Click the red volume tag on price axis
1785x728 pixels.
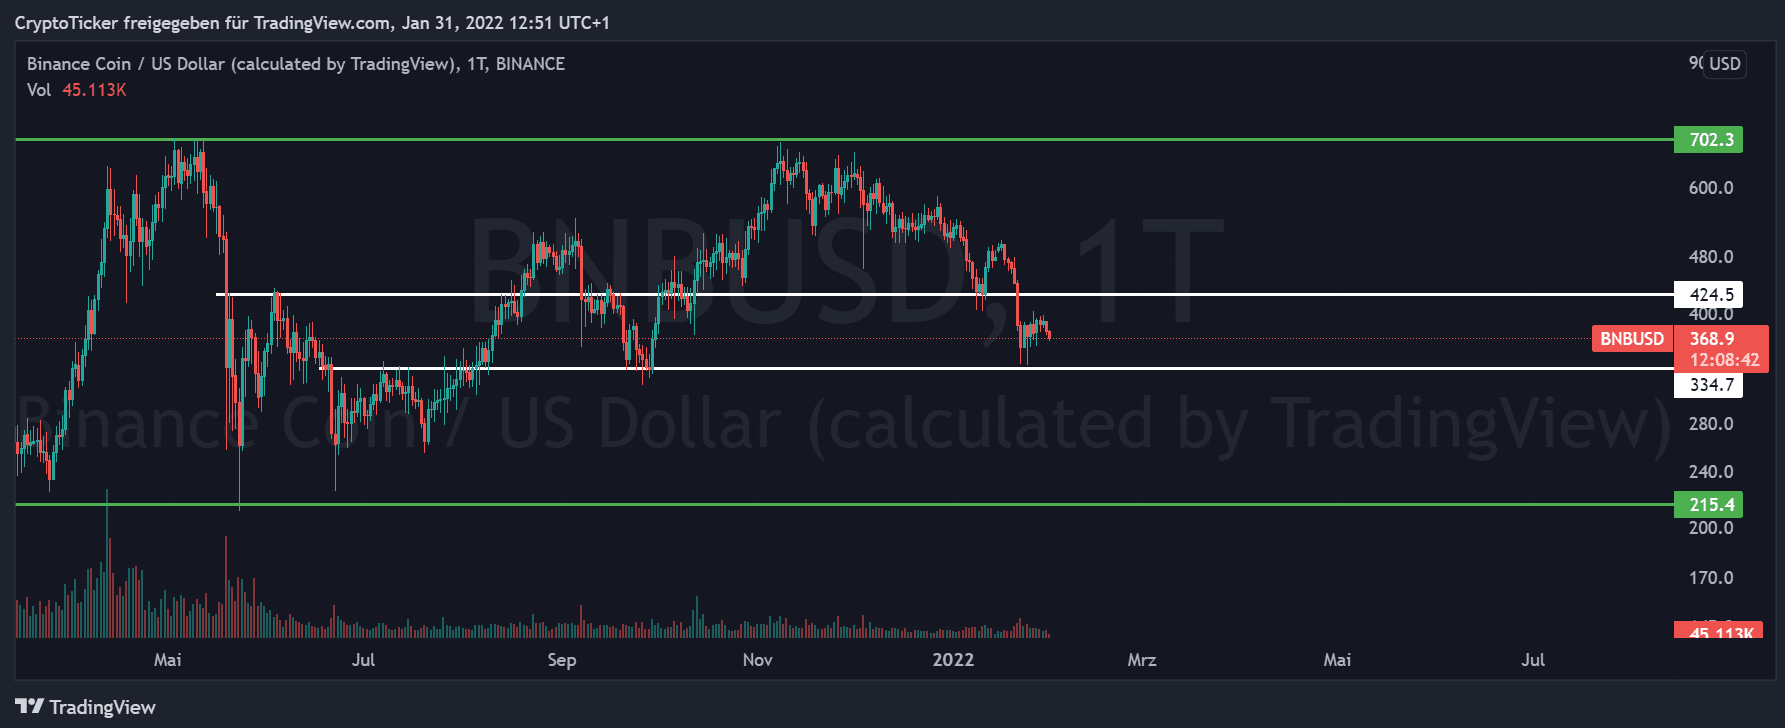[1717, 632]
